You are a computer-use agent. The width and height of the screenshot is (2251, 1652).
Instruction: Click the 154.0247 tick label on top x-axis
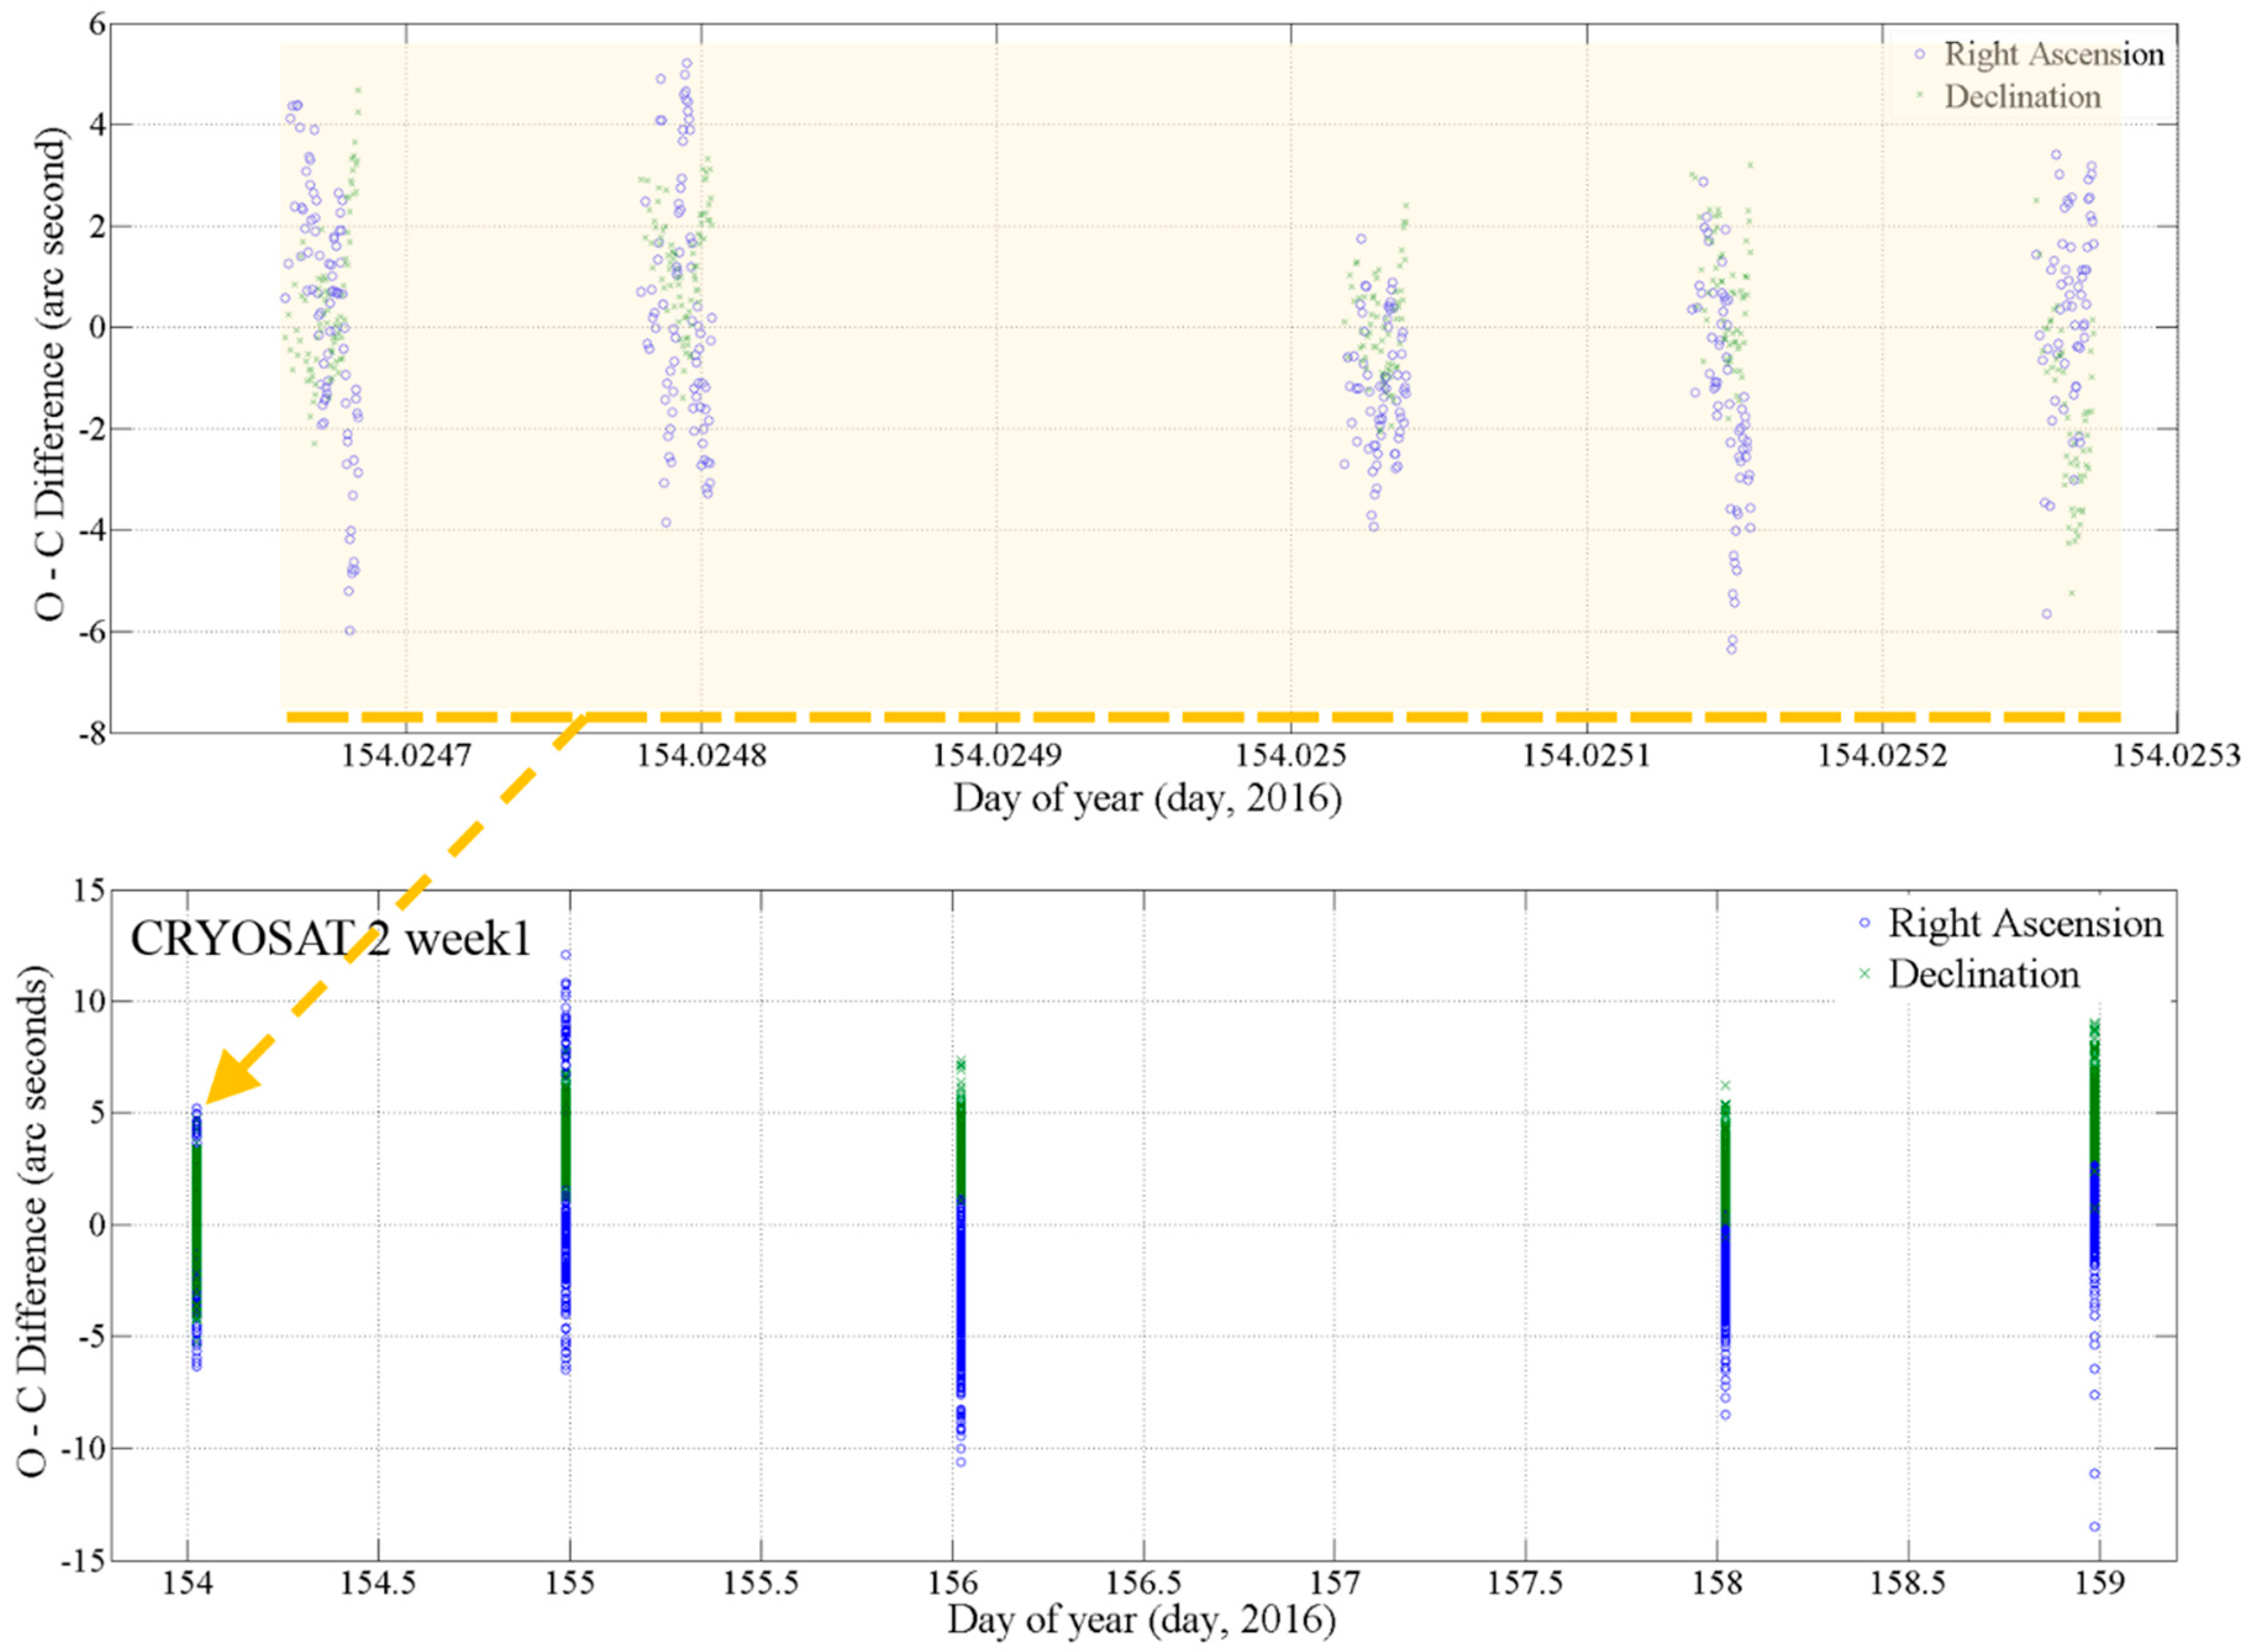point(406,755)
